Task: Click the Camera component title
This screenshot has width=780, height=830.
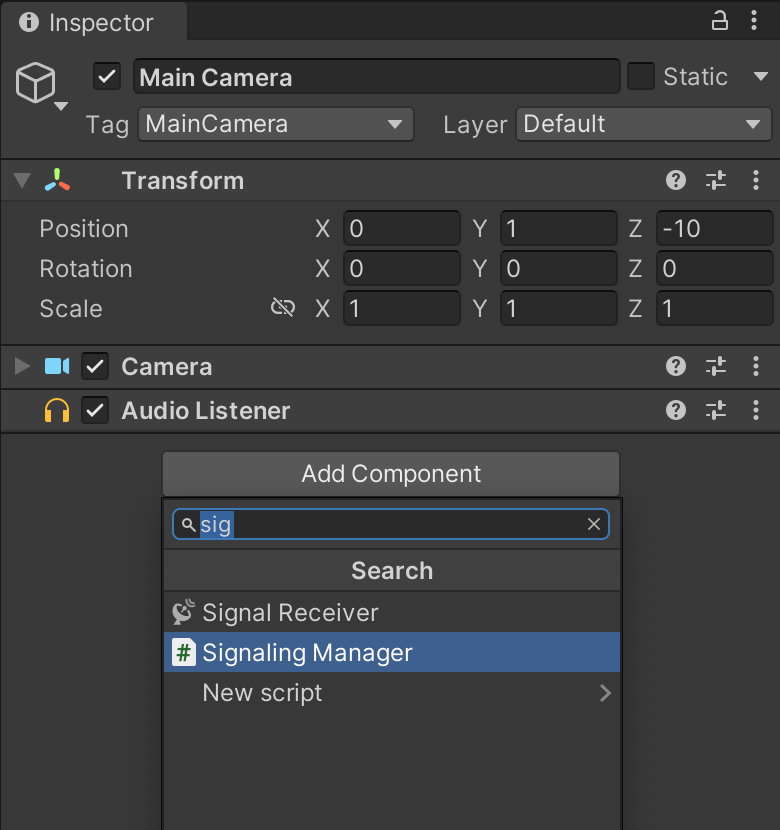Action: coord(167,366)
